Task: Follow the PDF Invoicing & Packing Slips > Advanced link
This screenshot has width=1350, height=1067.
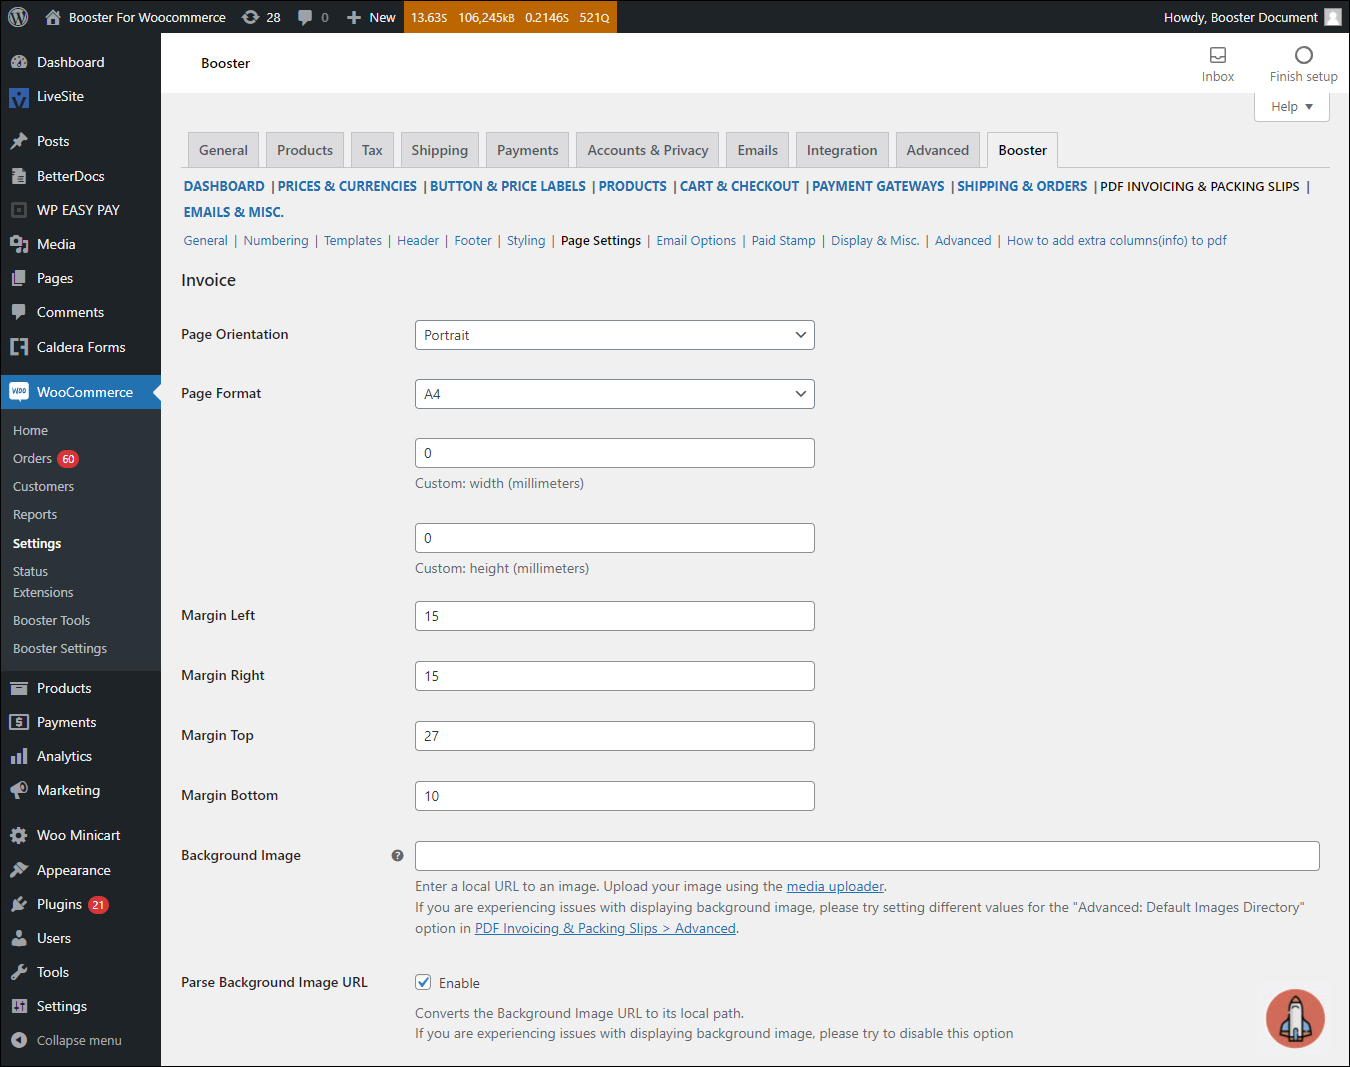Action: tap(605, 928)
